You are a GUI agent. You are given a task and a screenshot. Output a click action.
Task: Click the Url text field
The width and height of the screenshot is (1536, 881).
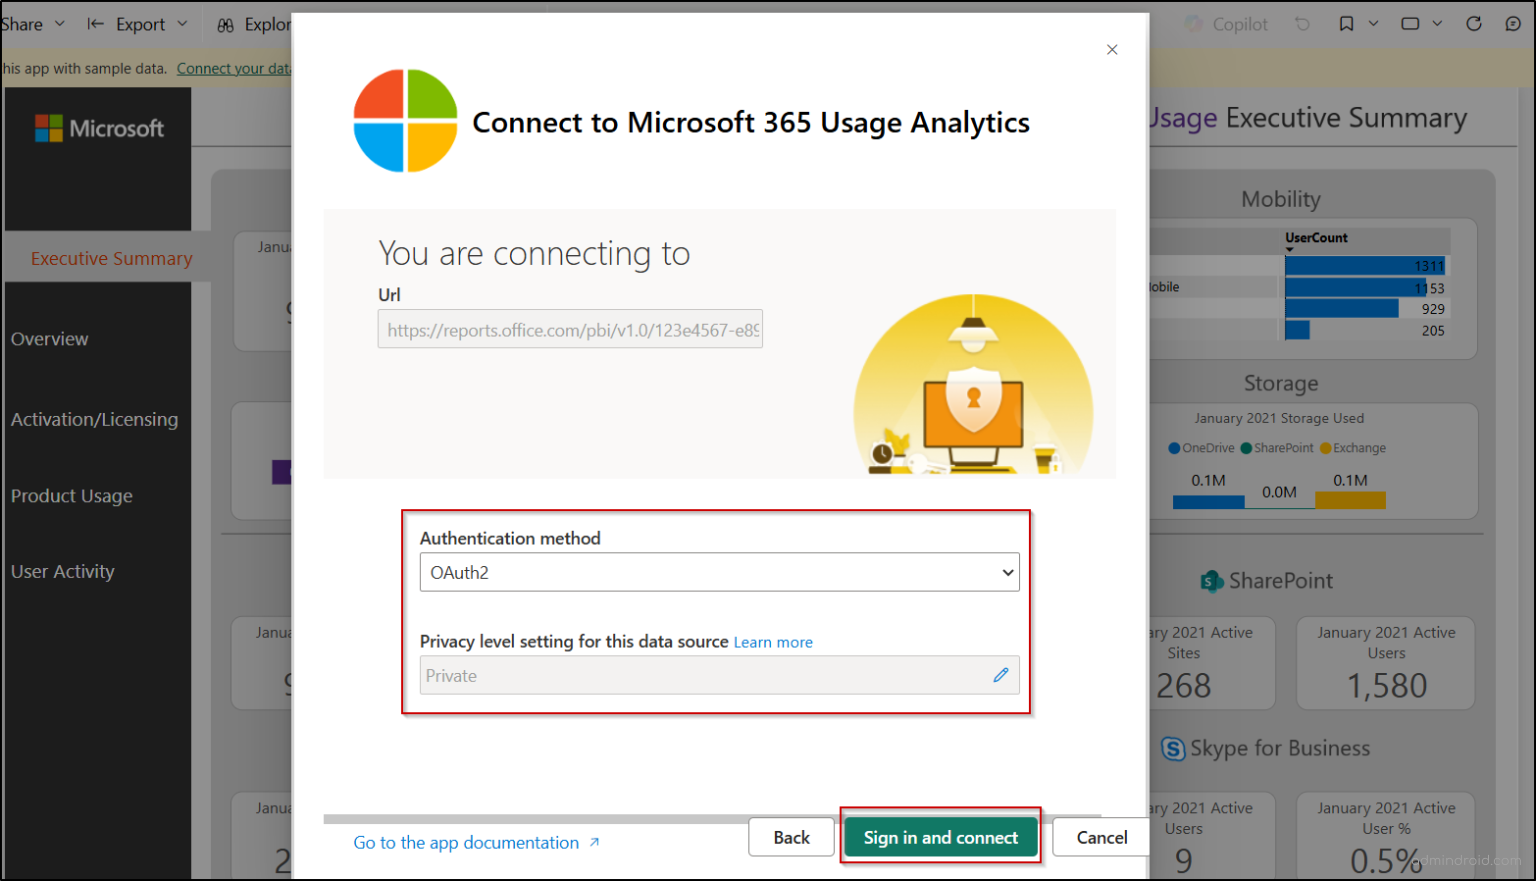[x=570, y=329]
